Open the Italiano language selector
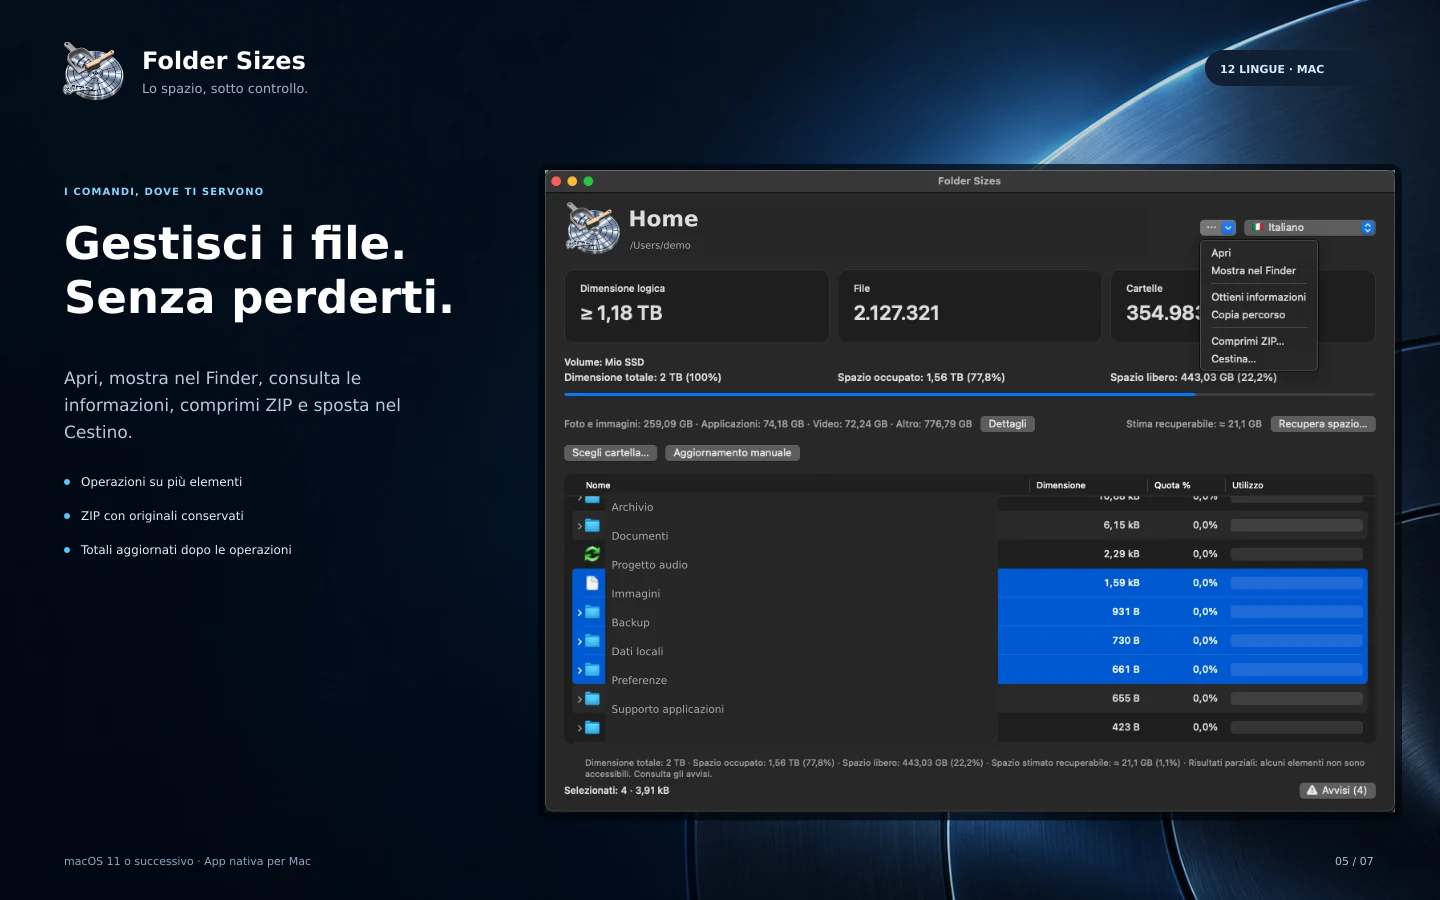 (x=1310, y=228)
